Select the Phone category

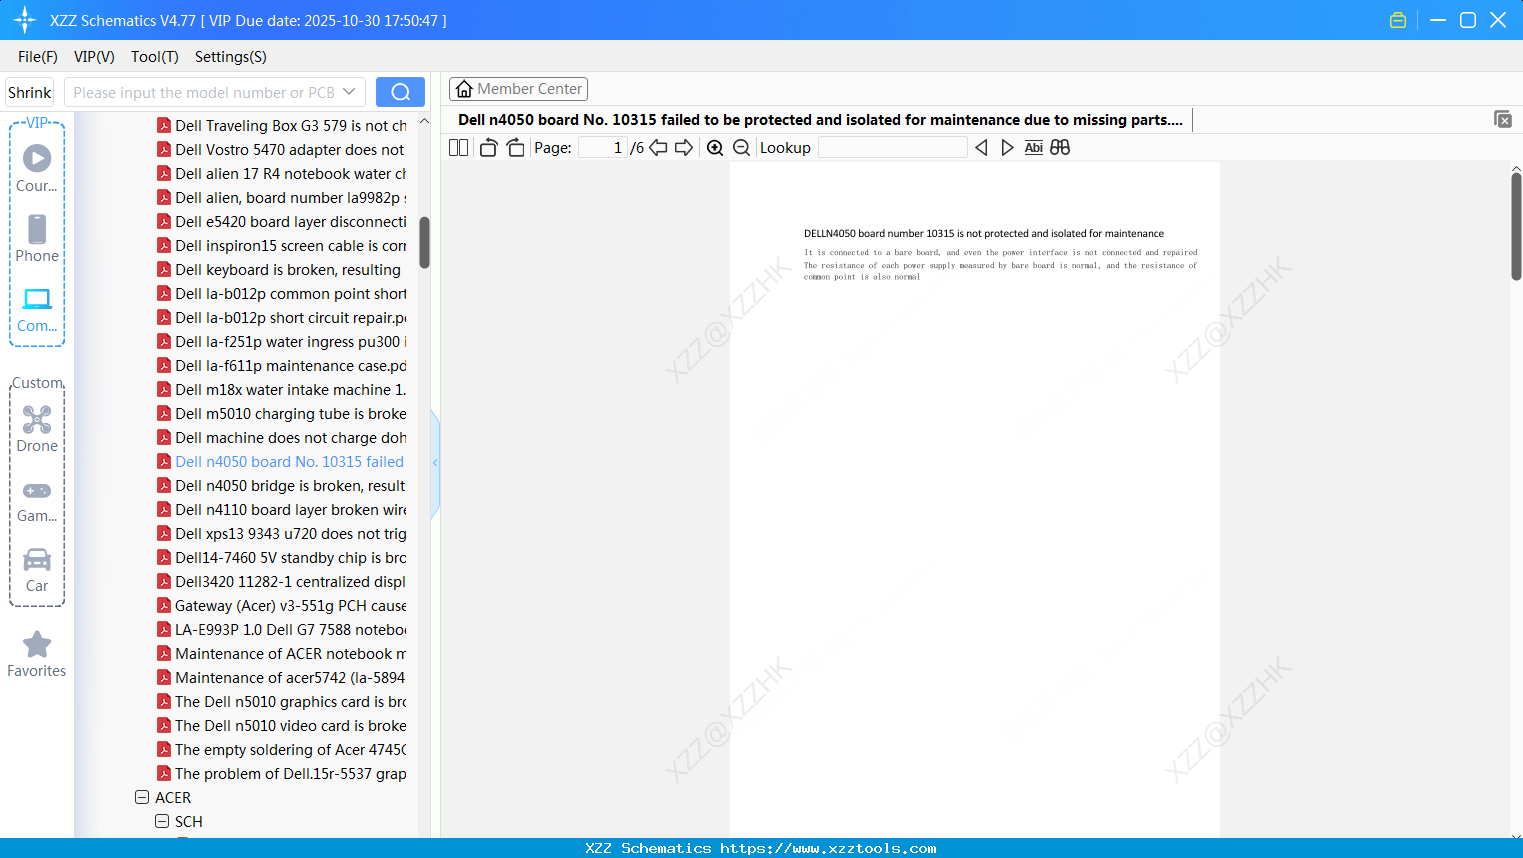37,238
